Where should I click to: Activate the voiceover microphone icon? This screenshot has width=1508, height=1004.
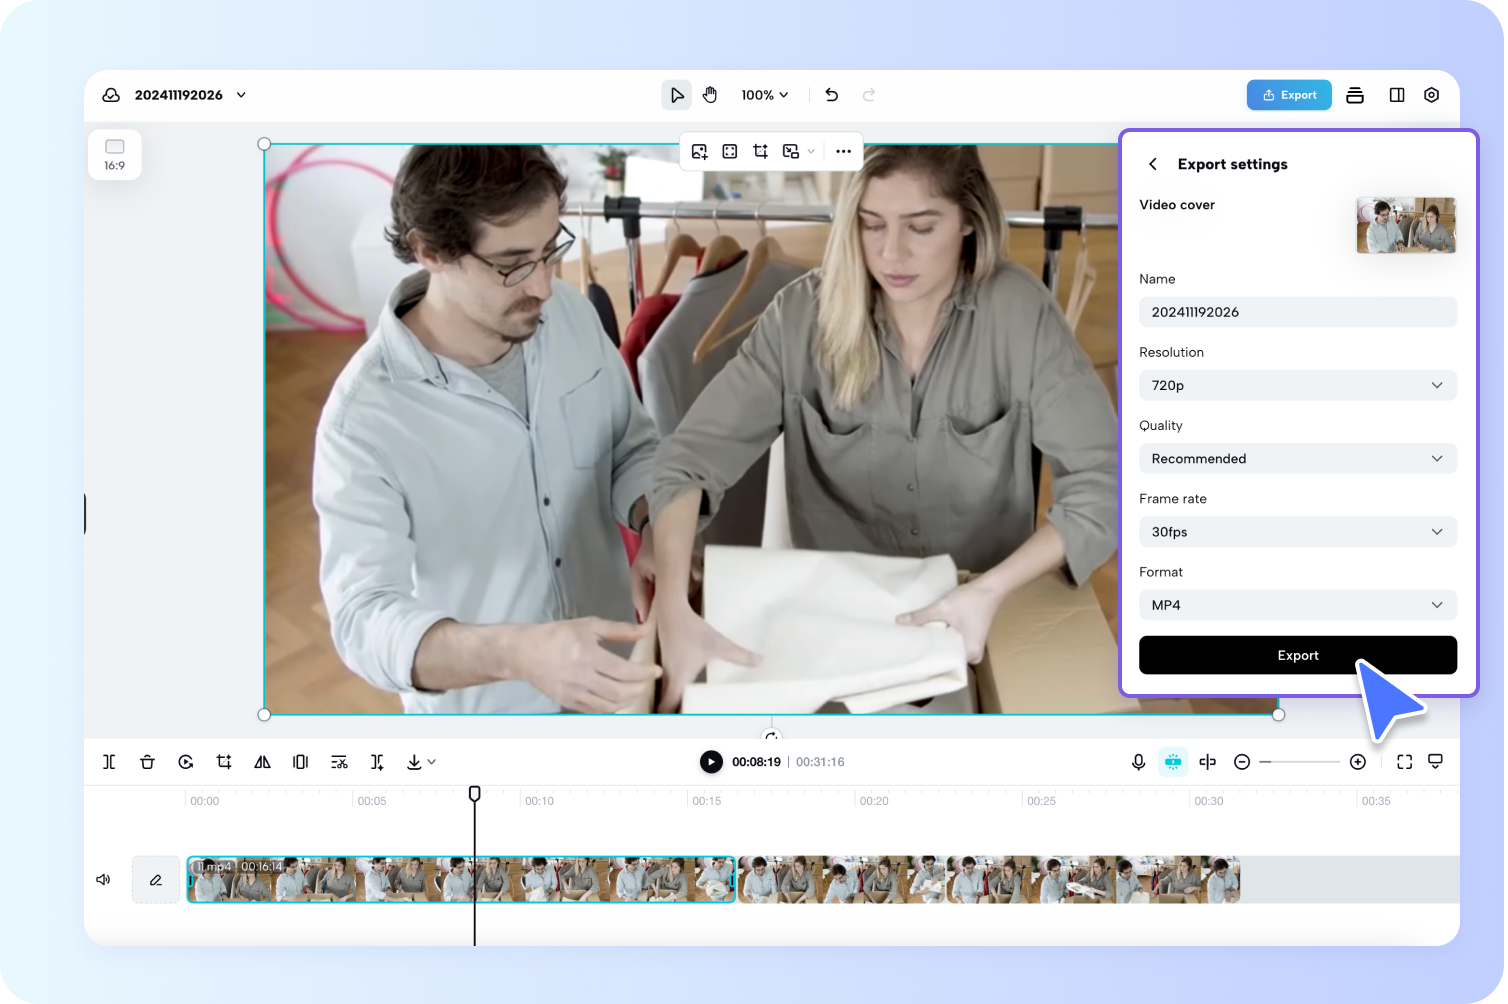click(1138, 761)
